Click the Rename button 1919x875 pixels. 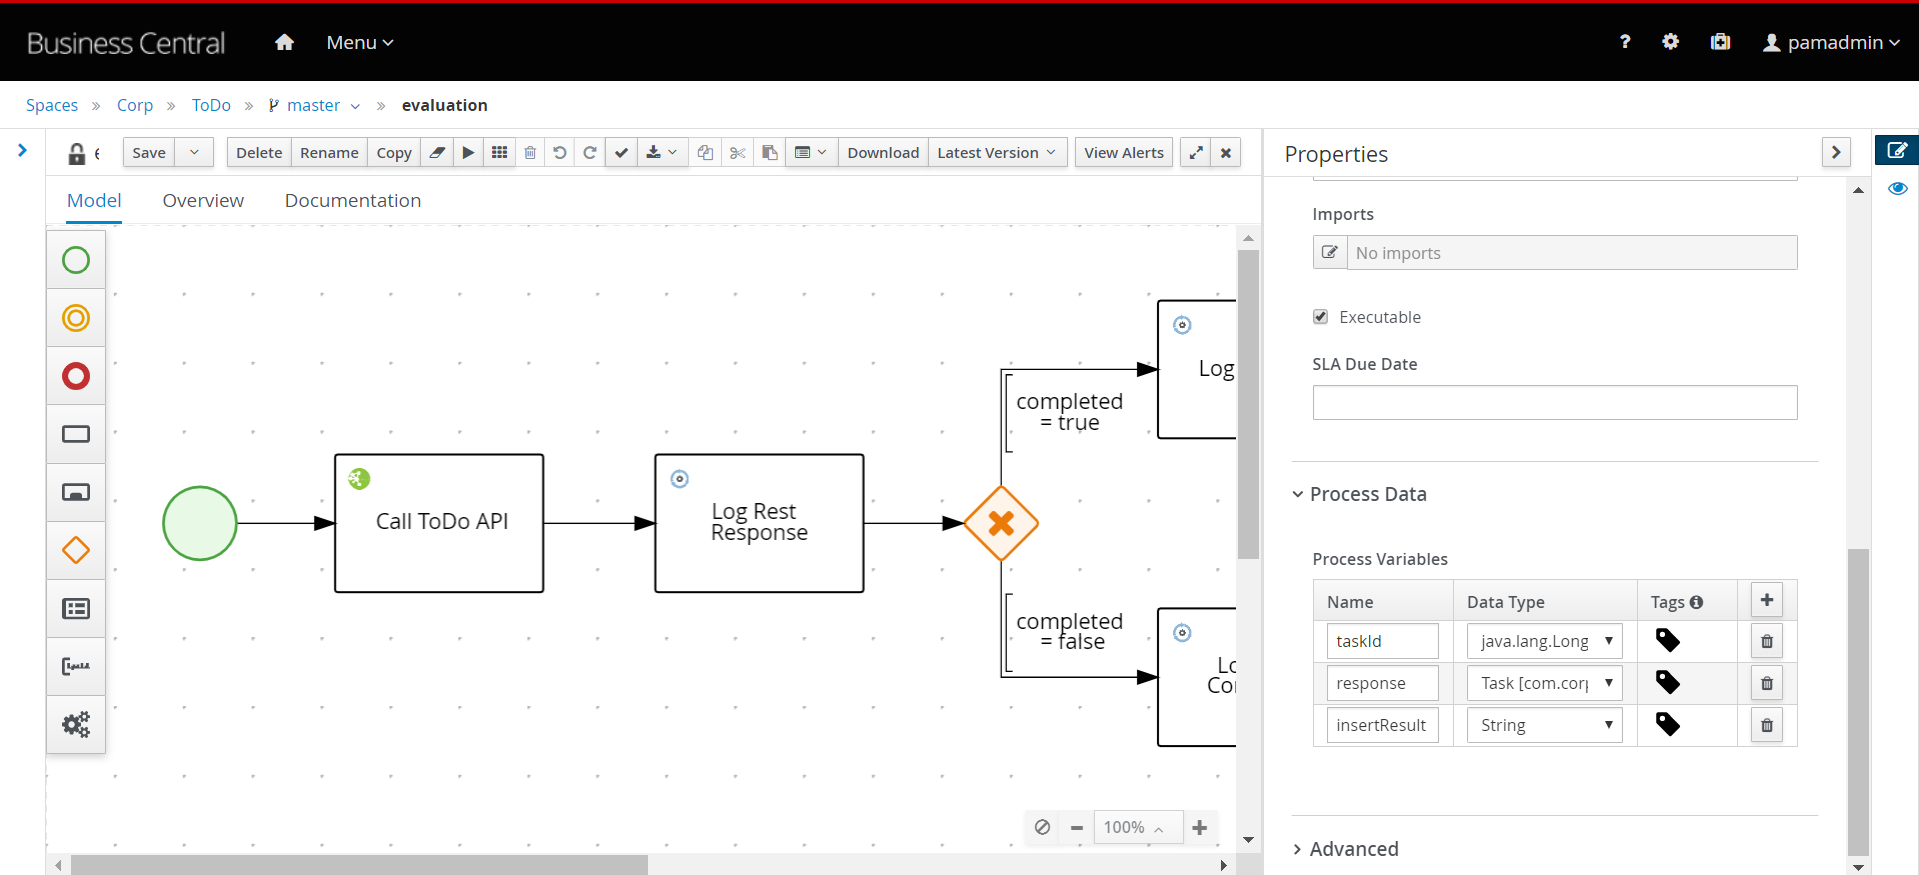[329, 153]
